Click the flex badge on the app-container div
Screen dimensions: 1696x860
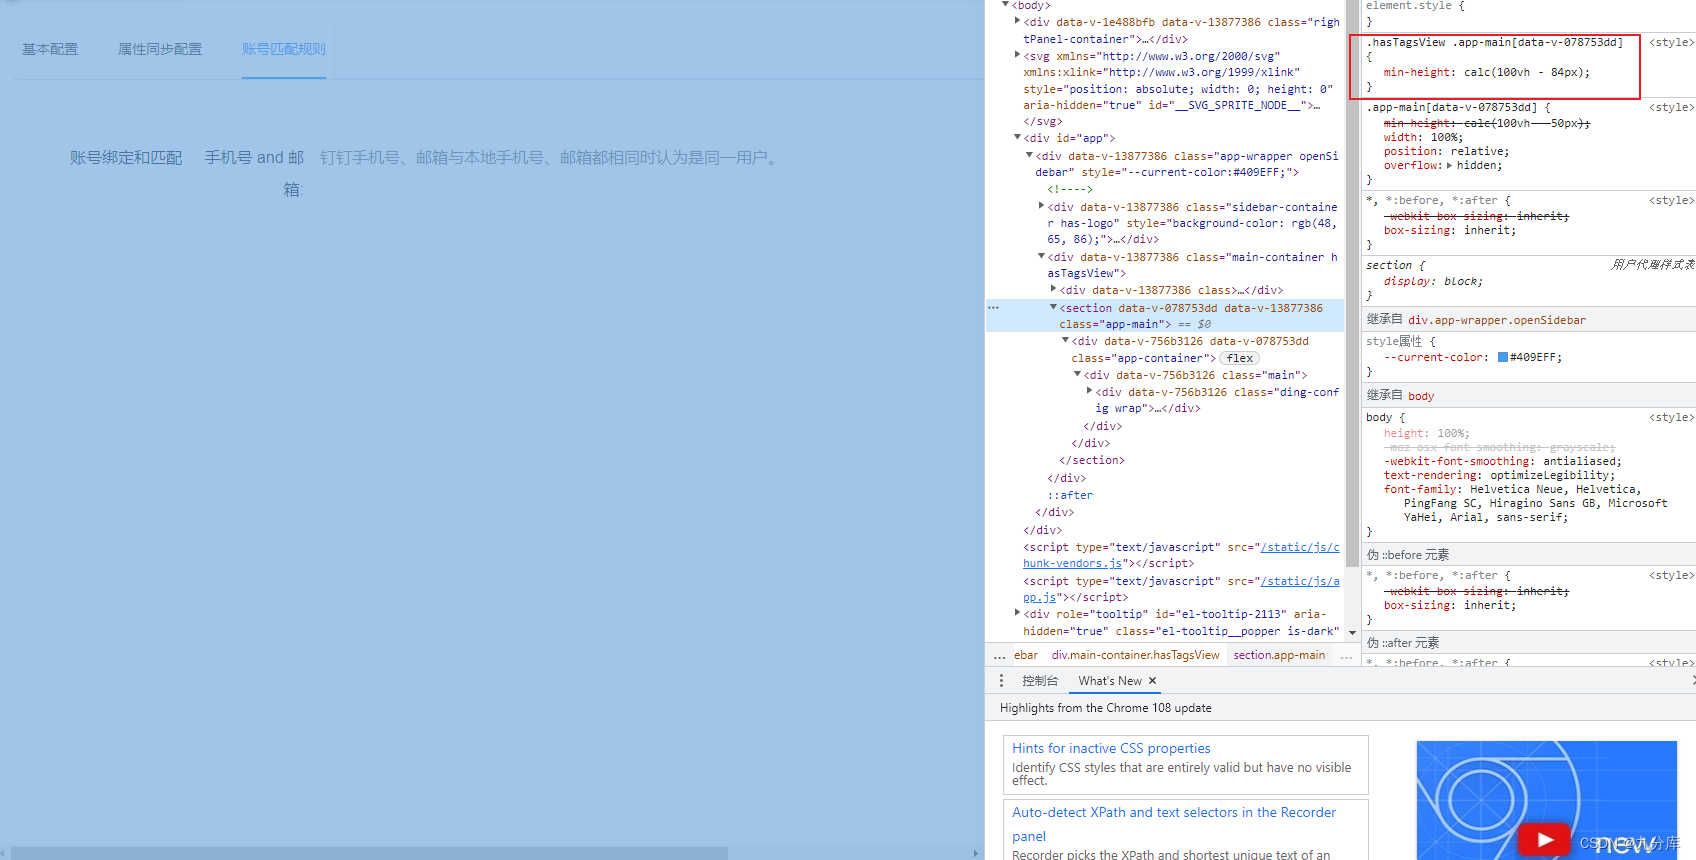[1240, 358]
